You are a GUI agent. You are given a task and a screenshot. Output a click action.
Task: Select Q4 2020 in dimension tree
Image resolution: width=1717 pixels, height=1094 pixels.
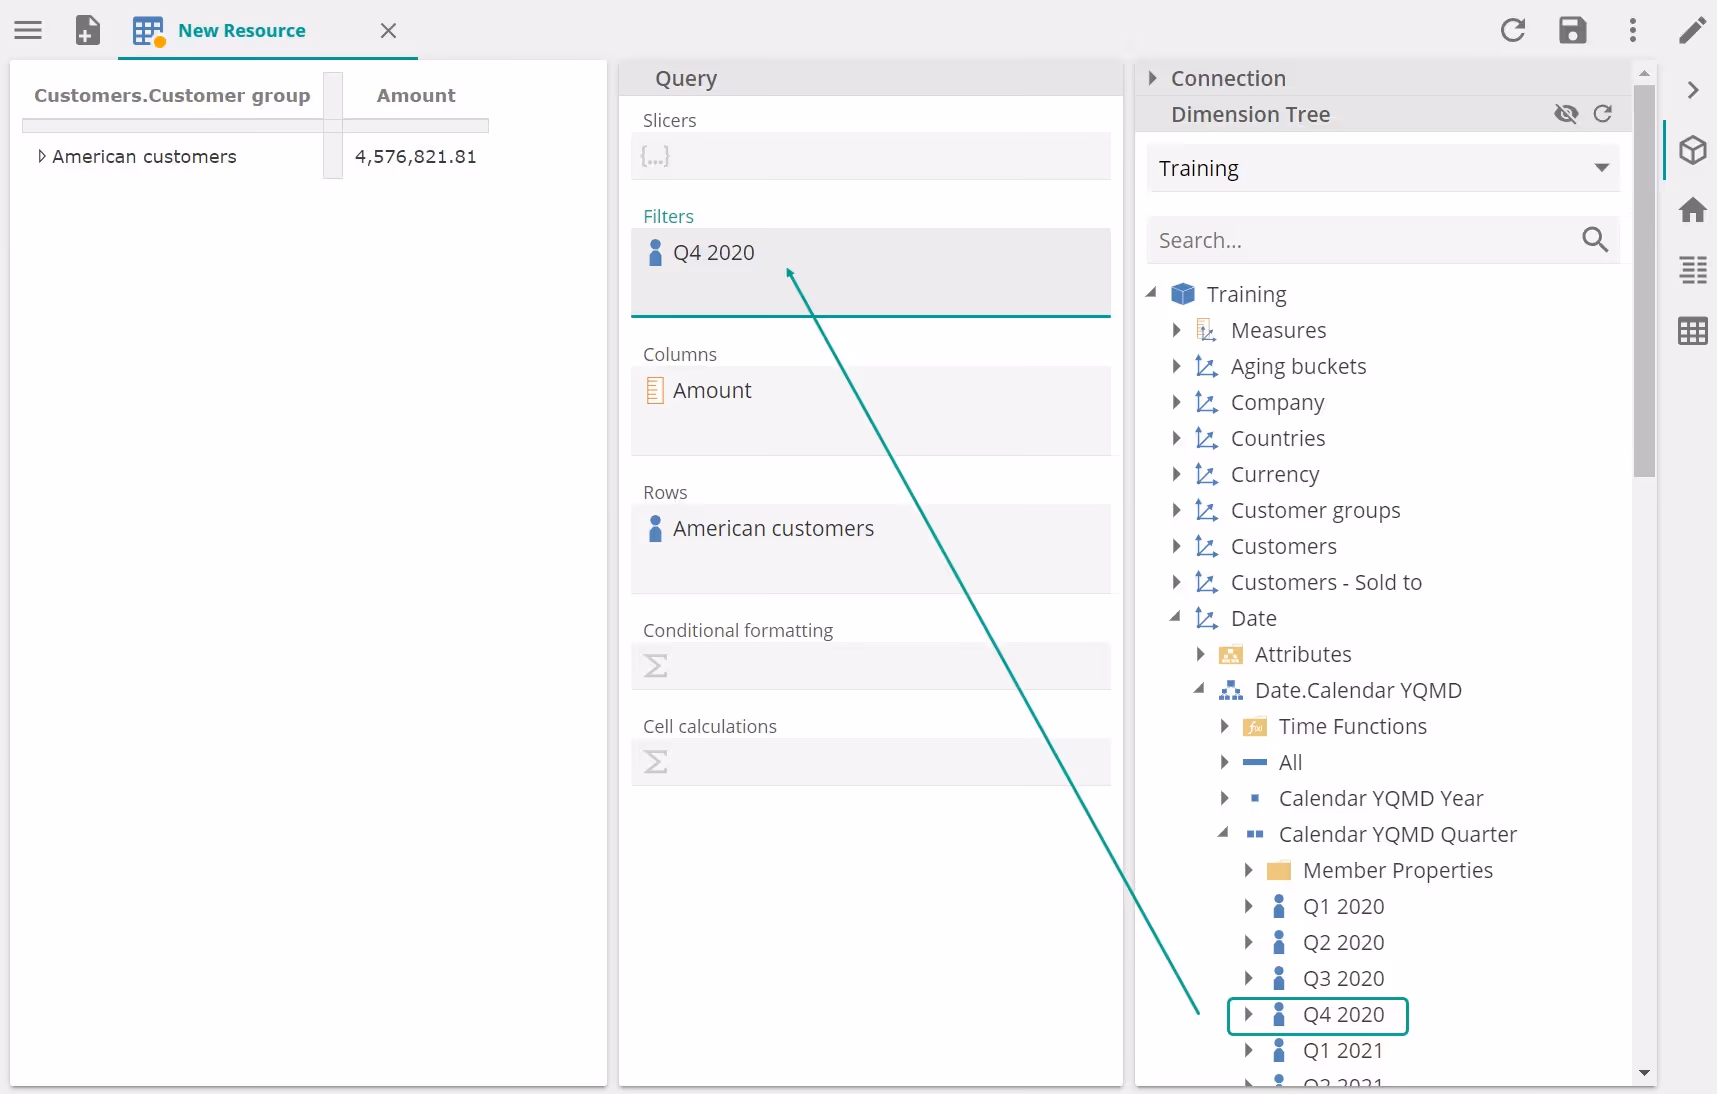coord(1343,1015)
